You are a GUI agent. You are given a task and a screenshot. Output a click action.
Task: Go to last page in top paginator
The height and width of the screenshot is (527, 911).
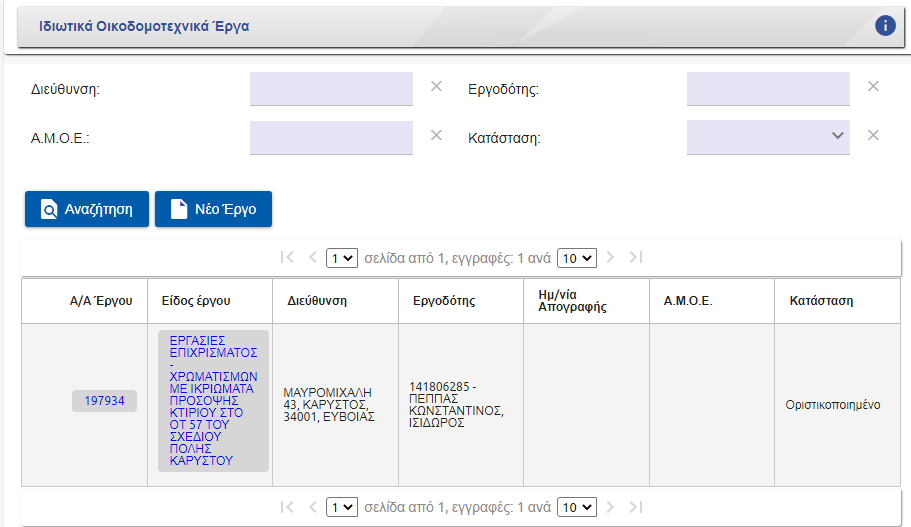point(636,257)
